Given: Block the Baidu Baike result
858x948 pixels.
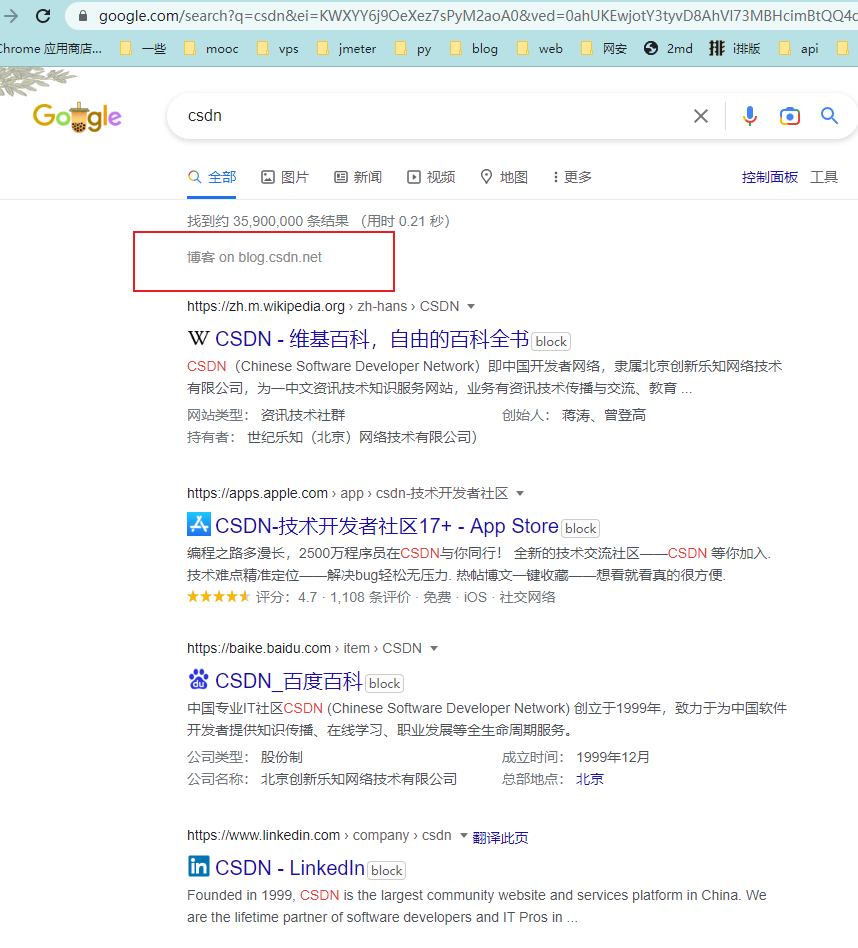Looking at the screenshot, I should pos(385,684).
